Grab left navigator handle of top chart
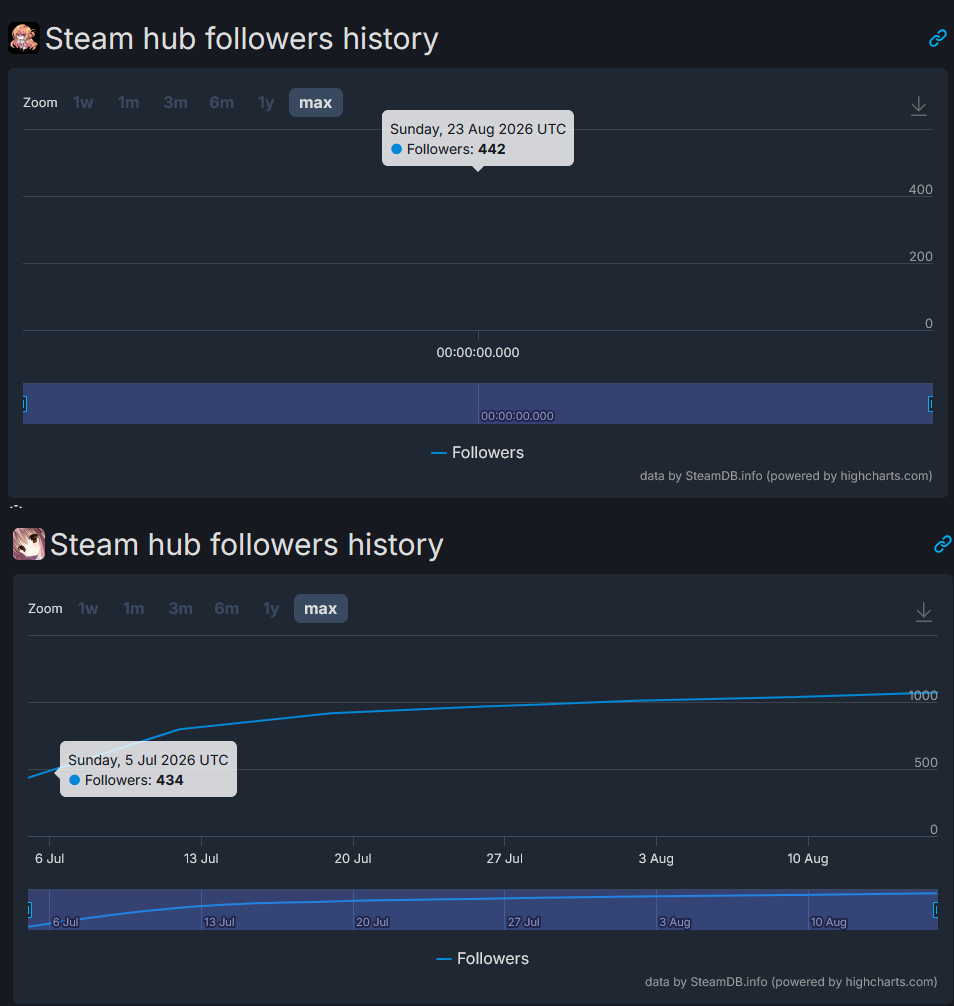The width and height of the screenshot is (954, 1006). pos(24,404)
